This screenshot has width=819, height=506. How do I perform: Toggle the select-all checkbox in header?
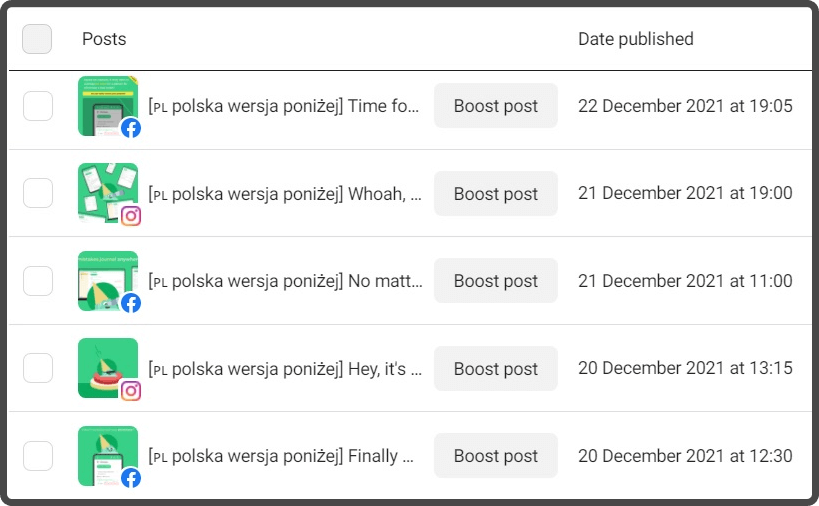pyautogui.click(x=37, y=39)
